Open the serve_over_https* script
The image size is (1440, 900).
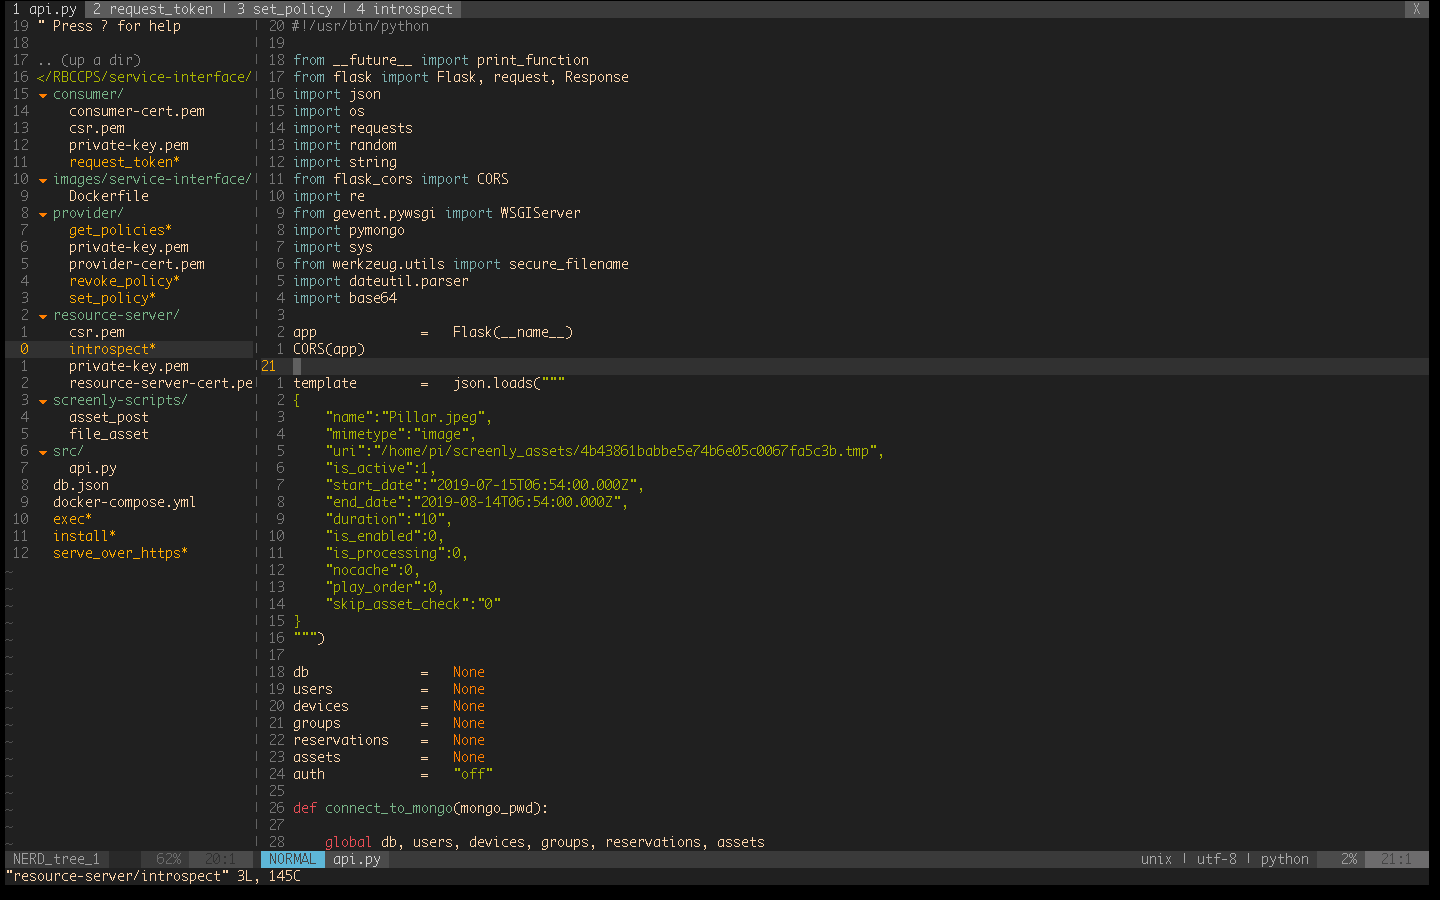[x=121, y=553]
